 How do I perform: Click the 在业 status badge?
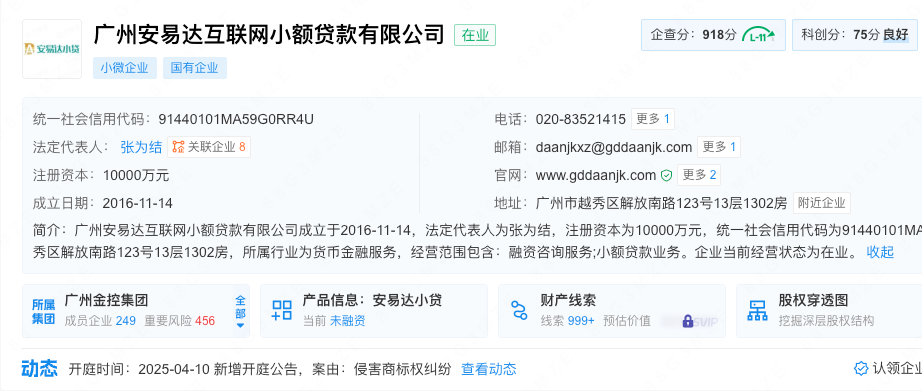[x=475, y=35]
